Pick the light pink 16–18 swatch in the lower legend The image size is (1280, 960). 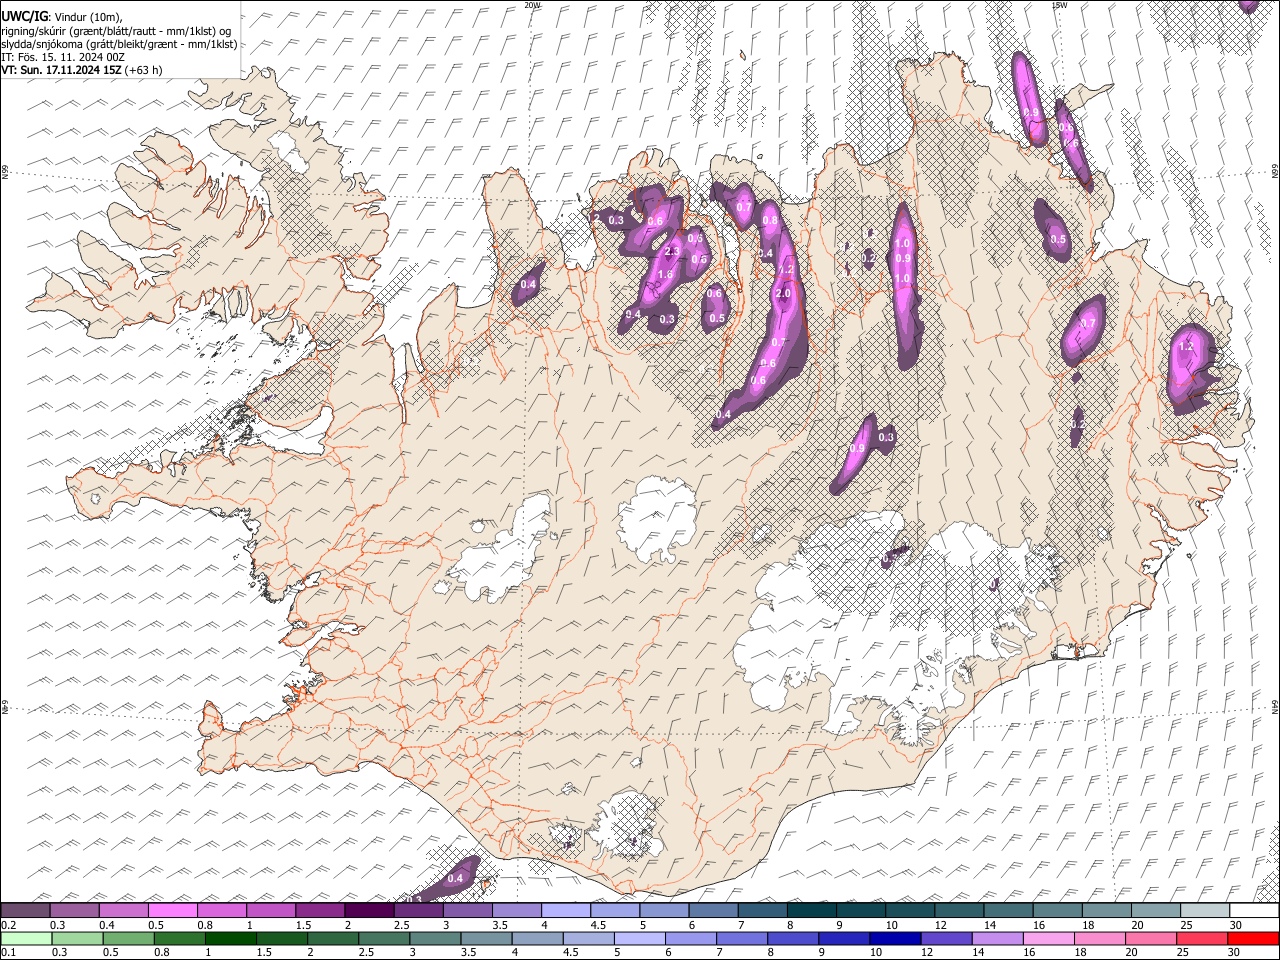[1049, 938]
